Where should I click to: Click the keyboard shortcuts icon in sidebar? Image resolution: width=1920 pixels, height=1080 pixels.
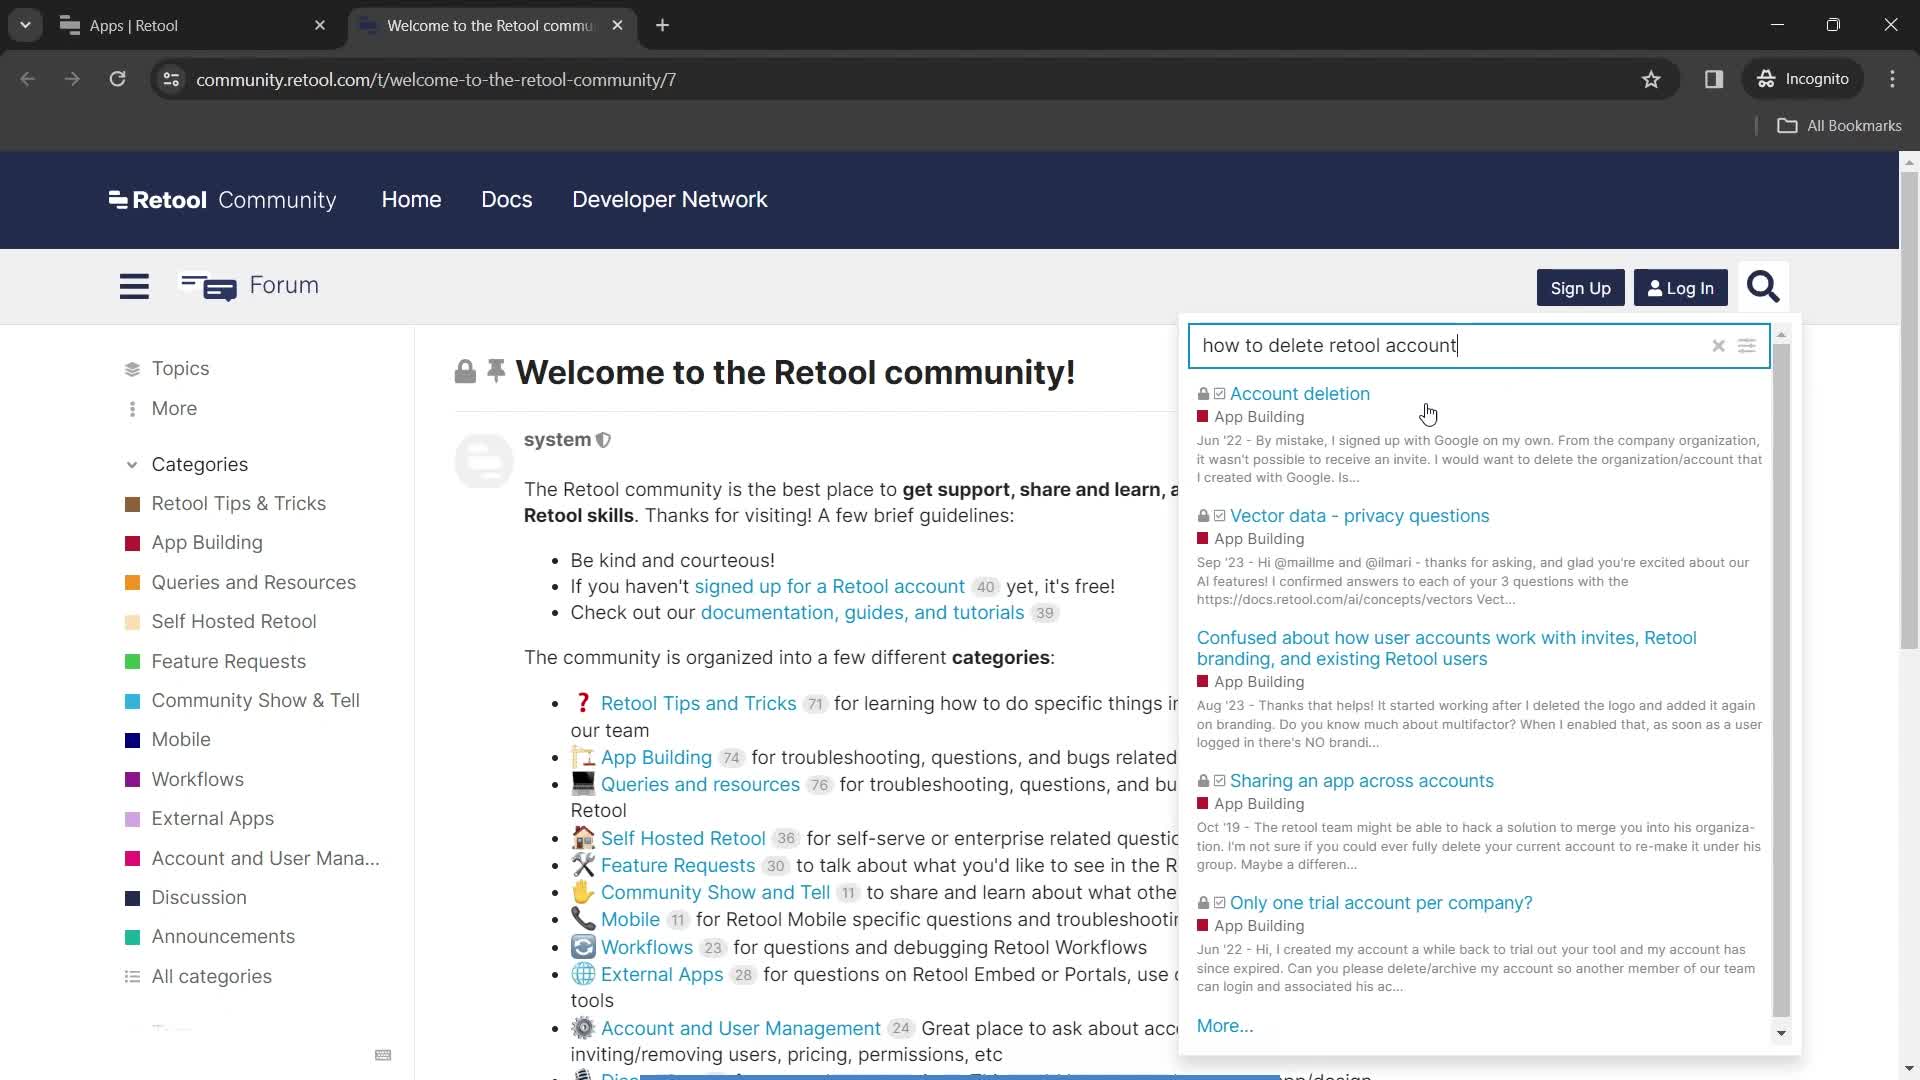(383, 1055)
